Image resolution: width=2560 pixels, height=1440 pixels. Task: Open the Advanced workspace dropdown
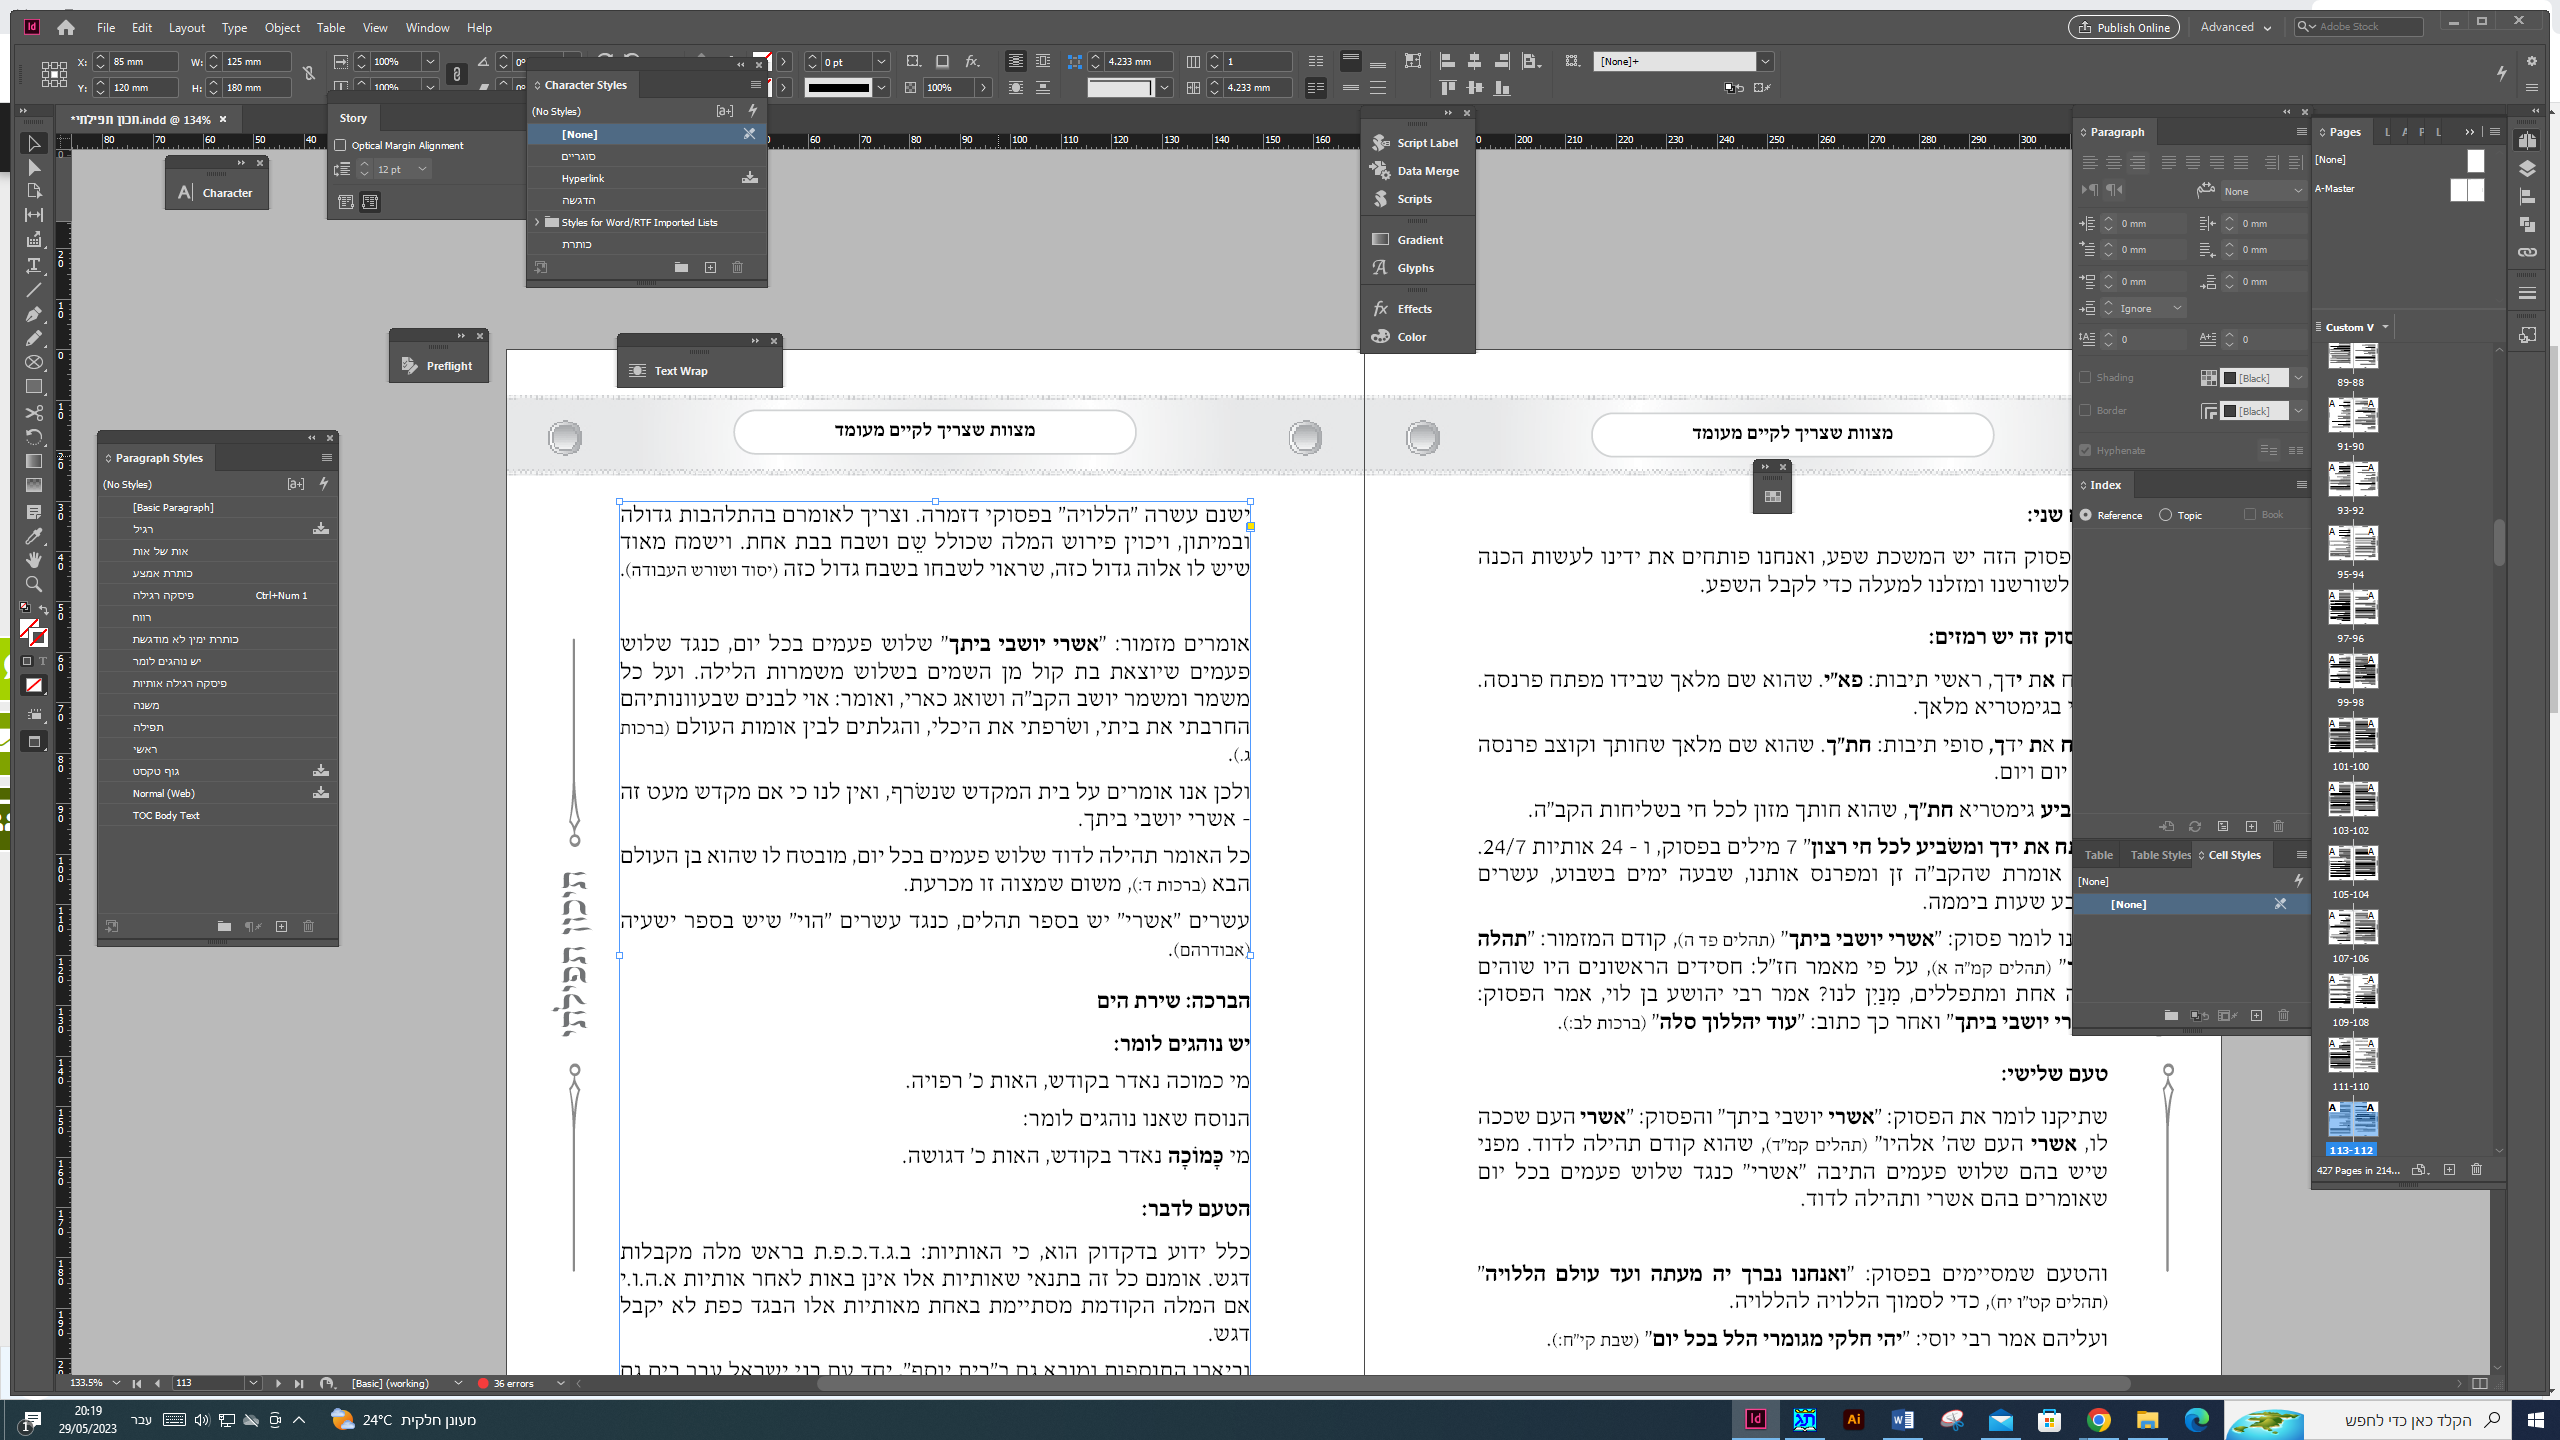pyautogui.click(x=2236, y=28)
